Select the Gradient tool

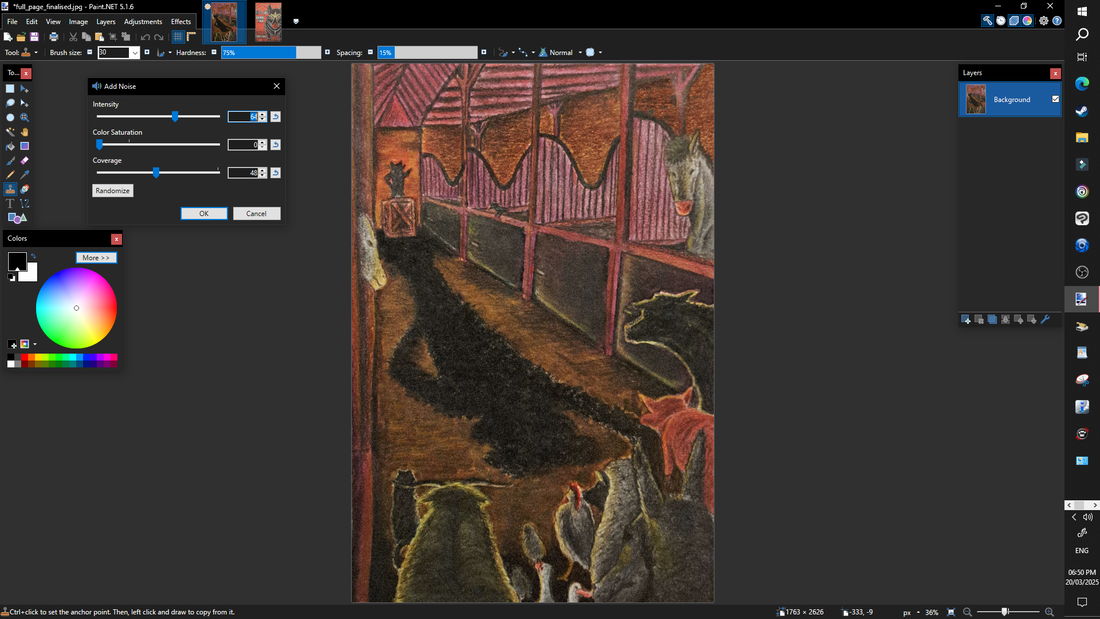[25, 146]
